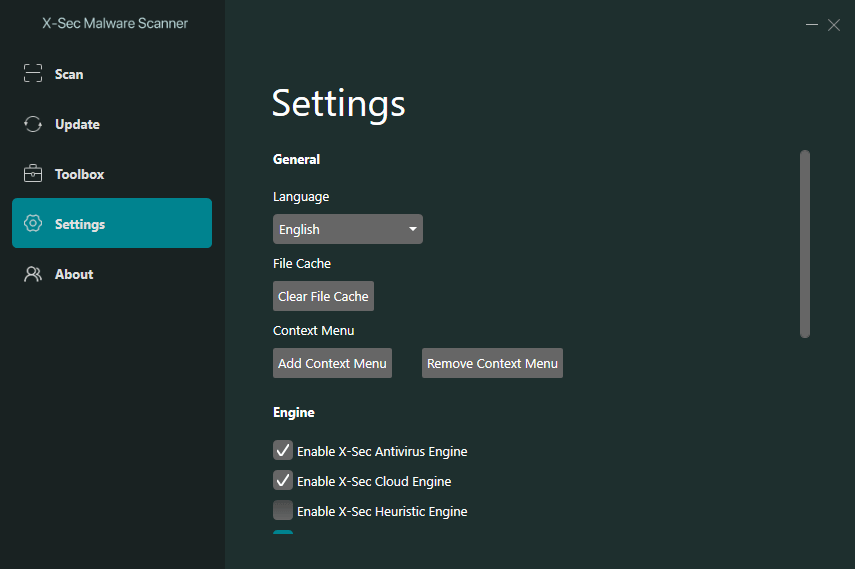Click the settings panel vertical scrollbar

tap(805, 244)
